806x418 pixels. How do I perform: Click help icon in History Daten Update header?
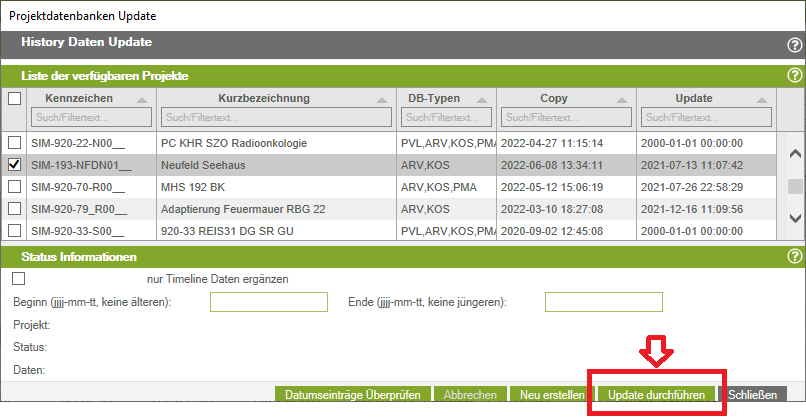[x=795, y=45]
